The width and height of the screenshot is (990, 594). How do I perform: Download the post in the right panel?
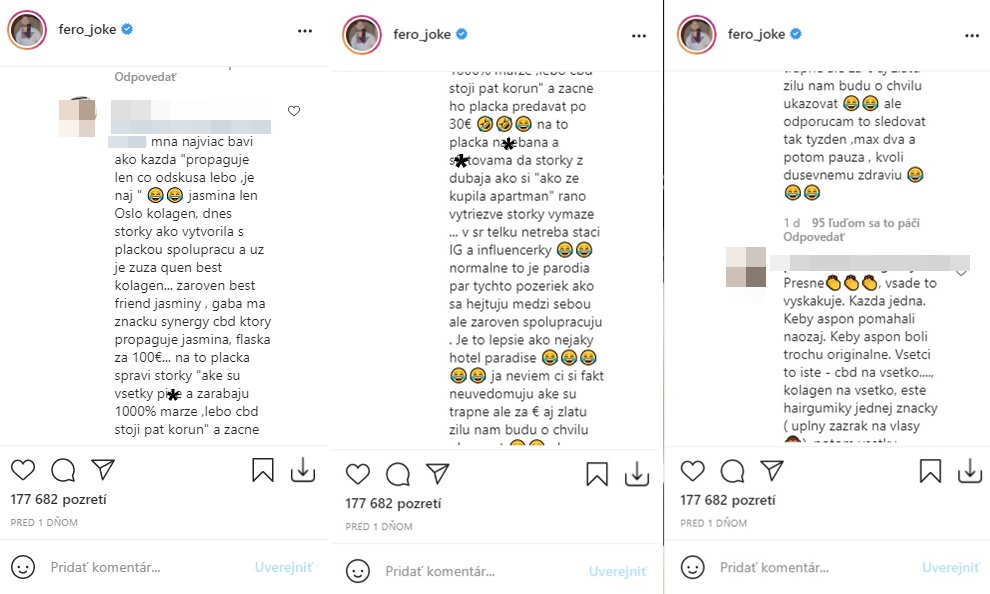970,470
